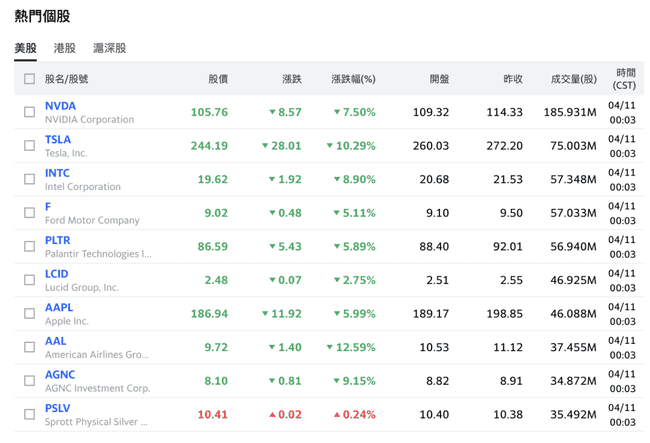The image size is (650, 443).
Task: Click NVDA volume 185.931M
Action: pos(570,112)
